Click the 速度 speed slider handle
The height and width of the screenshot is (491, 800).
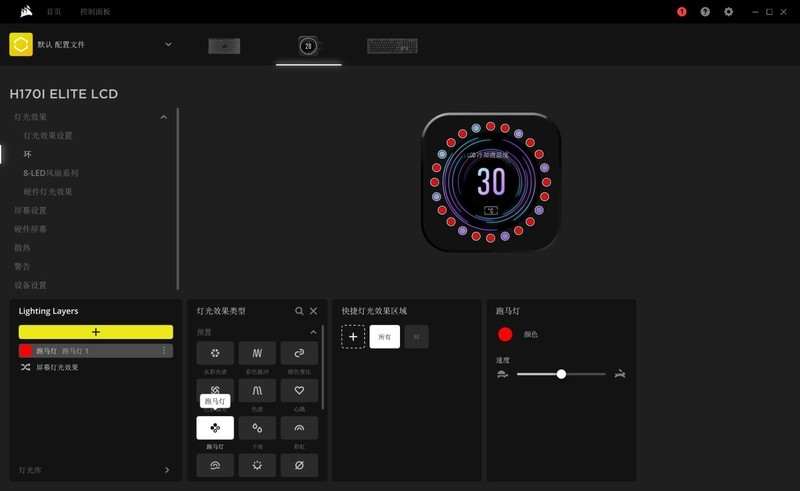(x=561, y=374)
